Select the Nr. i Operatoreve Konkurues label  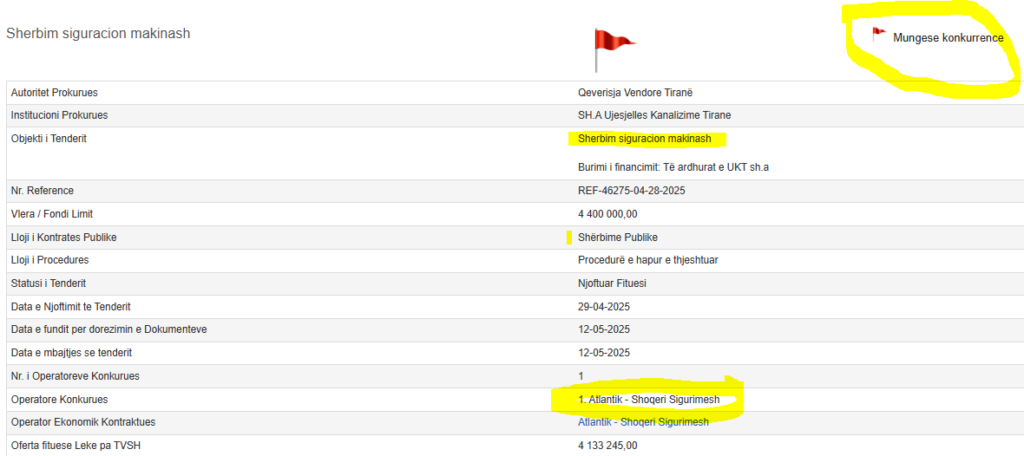click(75, 376)
